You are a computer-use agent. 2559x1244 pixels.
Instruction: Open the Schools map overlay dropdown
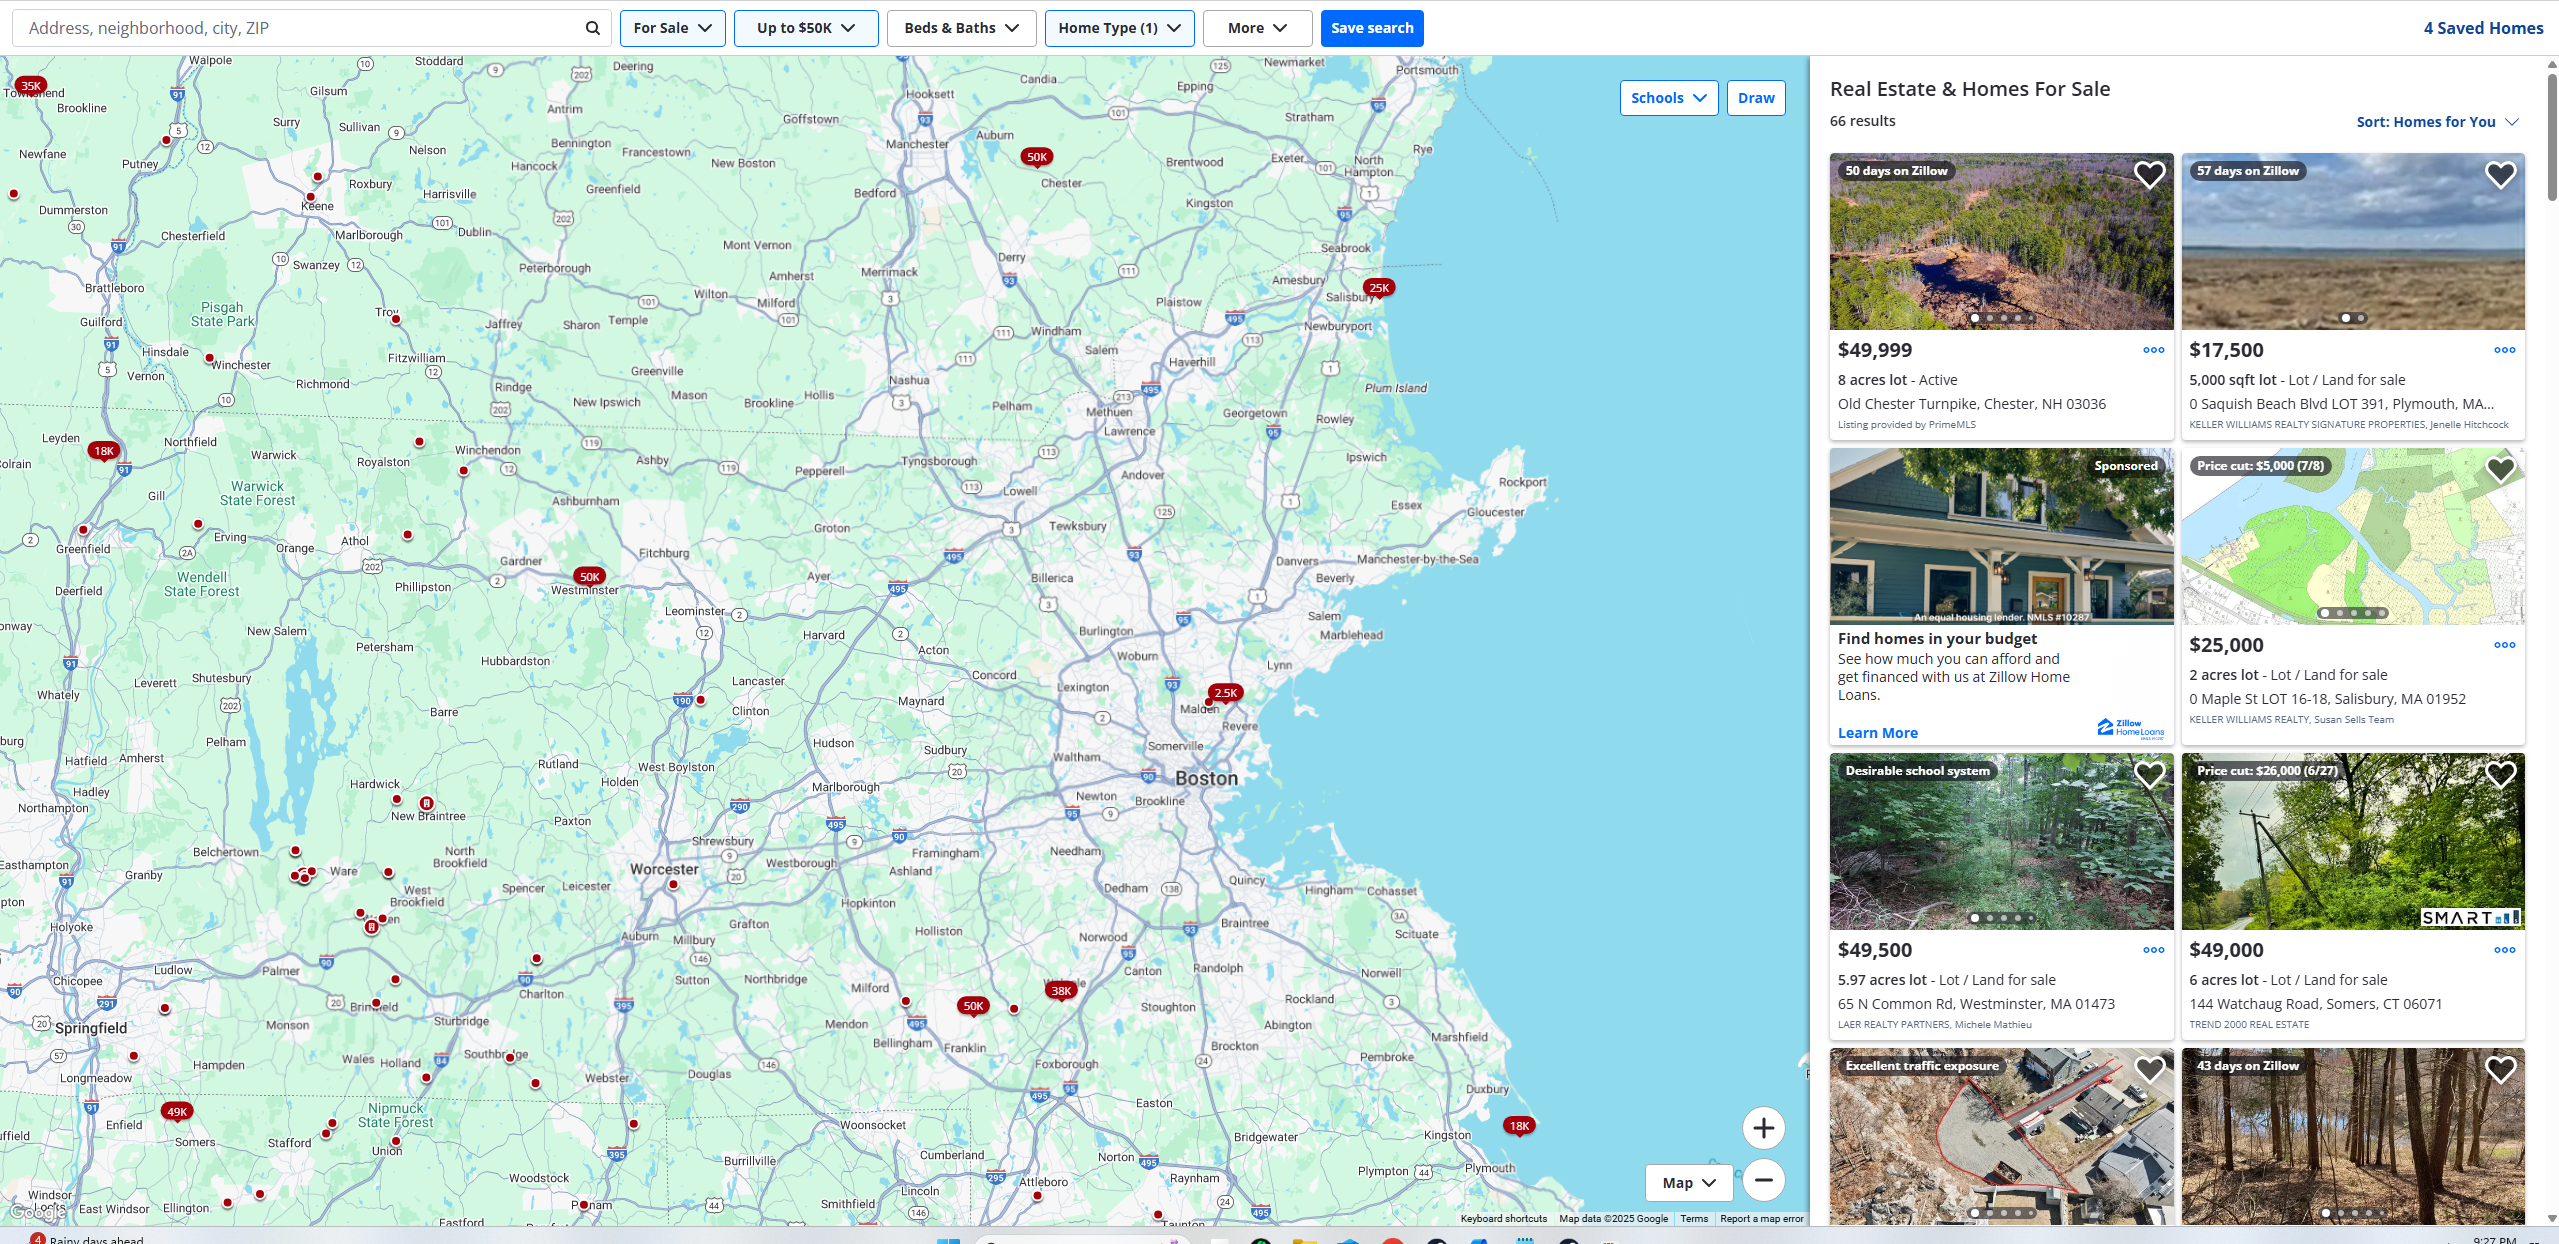coord(1668,98)
